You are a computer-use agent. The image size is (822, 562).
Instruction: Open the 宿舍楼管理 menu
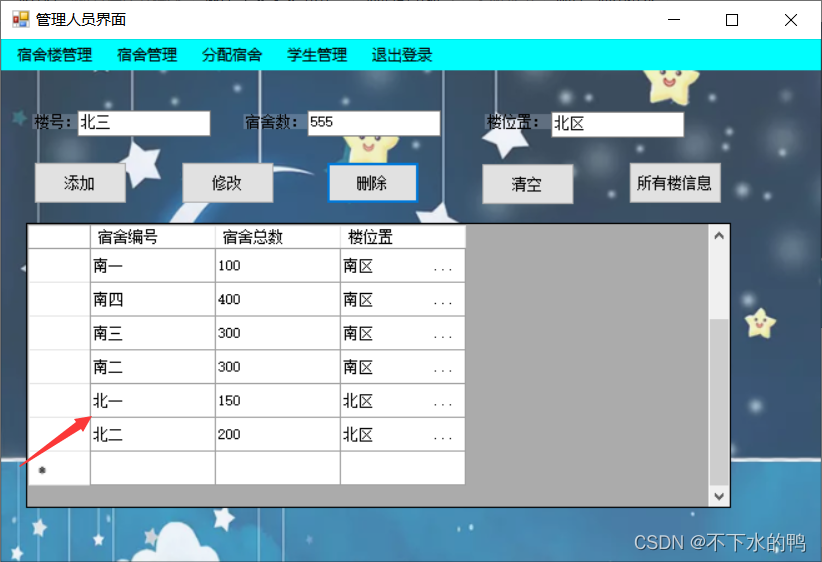(x=55, y=55)
